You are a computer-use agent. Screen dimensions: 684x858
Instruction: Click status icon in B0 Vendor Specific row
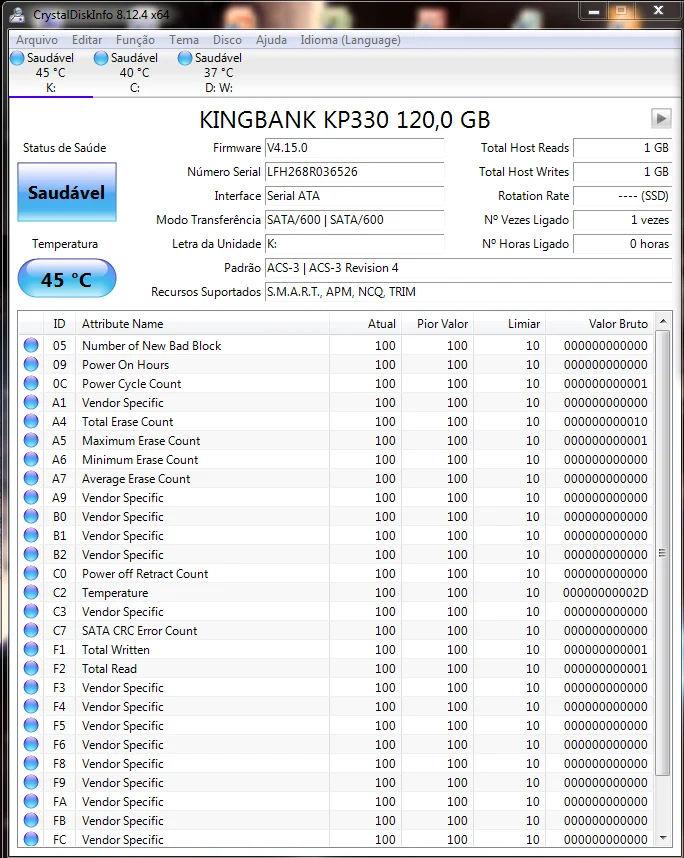click(x=31, y=516)
